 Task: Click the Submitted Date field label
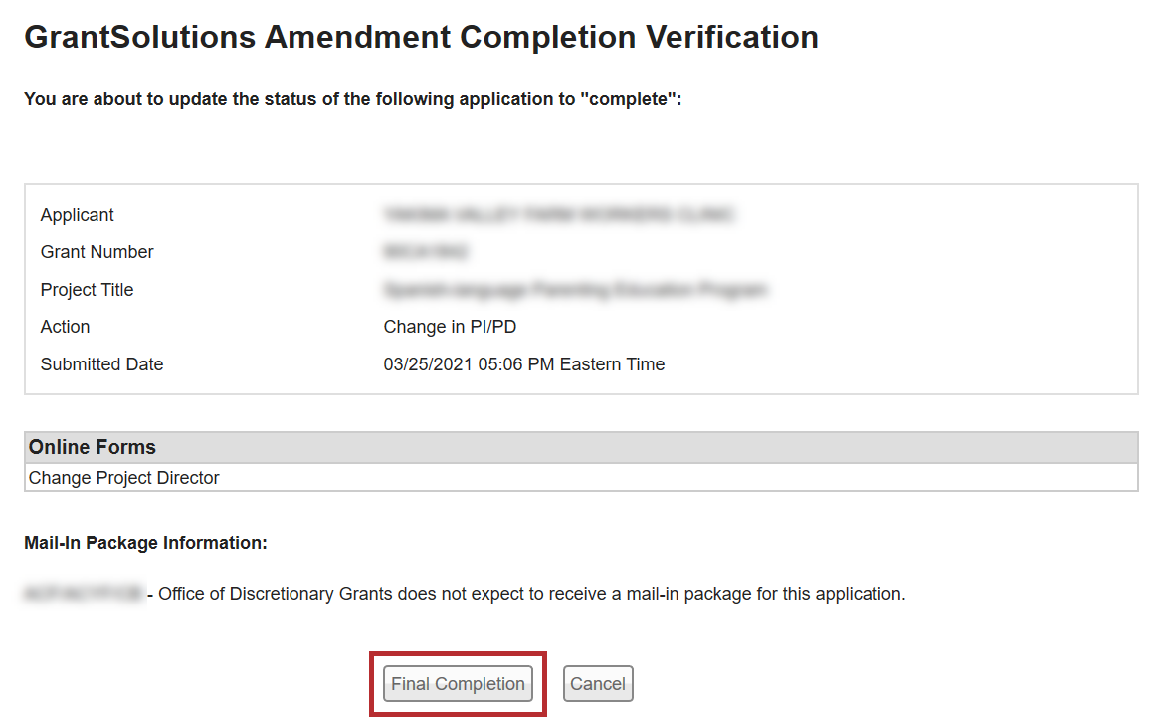coord(102,364)
